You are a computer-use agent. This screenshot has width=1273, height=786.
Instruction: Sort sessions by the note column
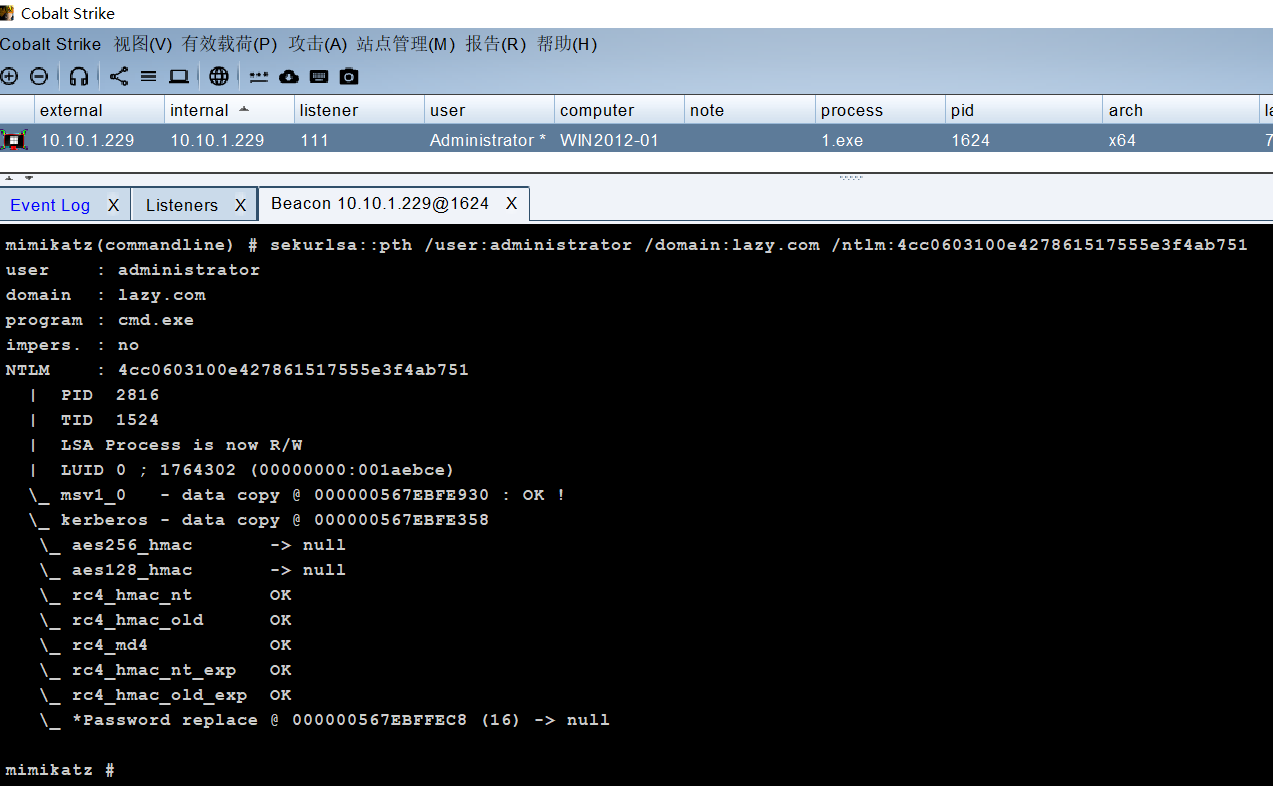pos(750,110)
